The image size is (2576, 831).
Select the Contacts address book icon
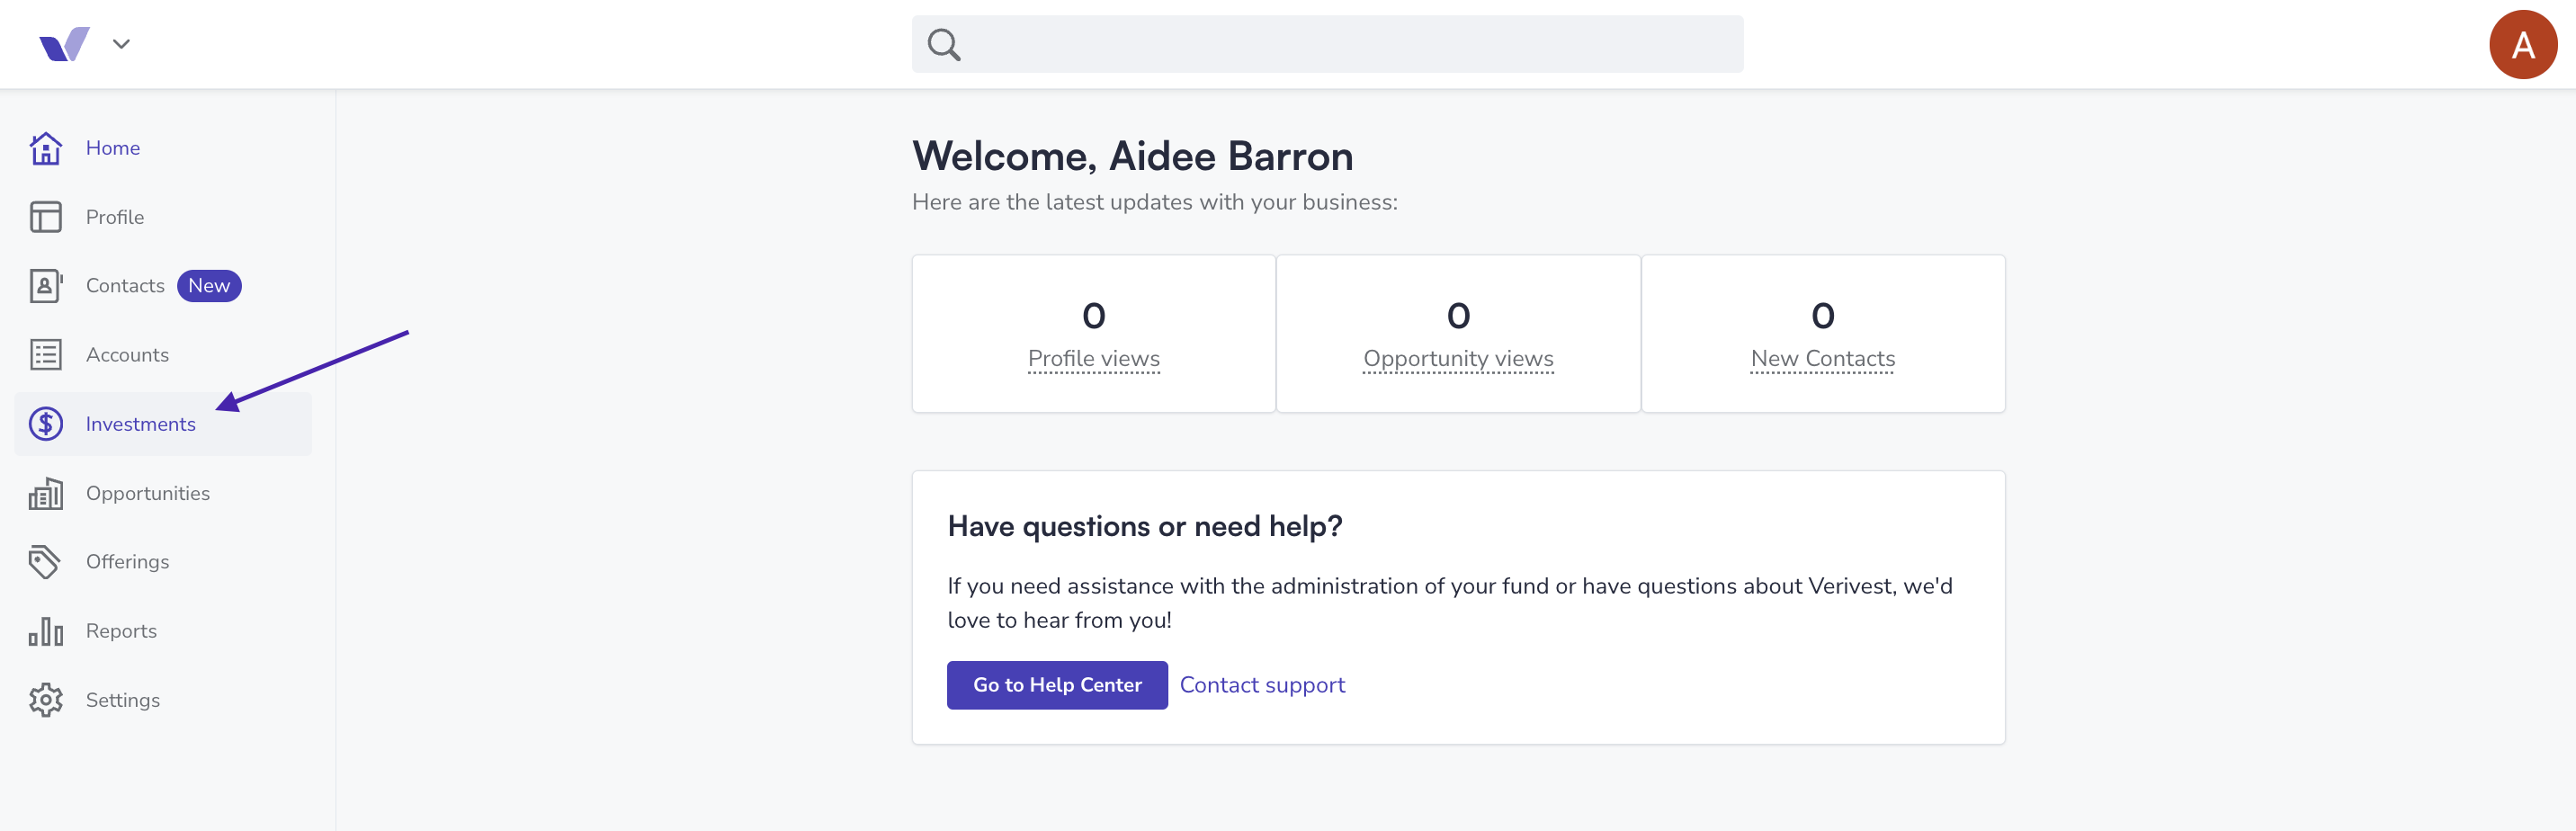click(46, 286)
